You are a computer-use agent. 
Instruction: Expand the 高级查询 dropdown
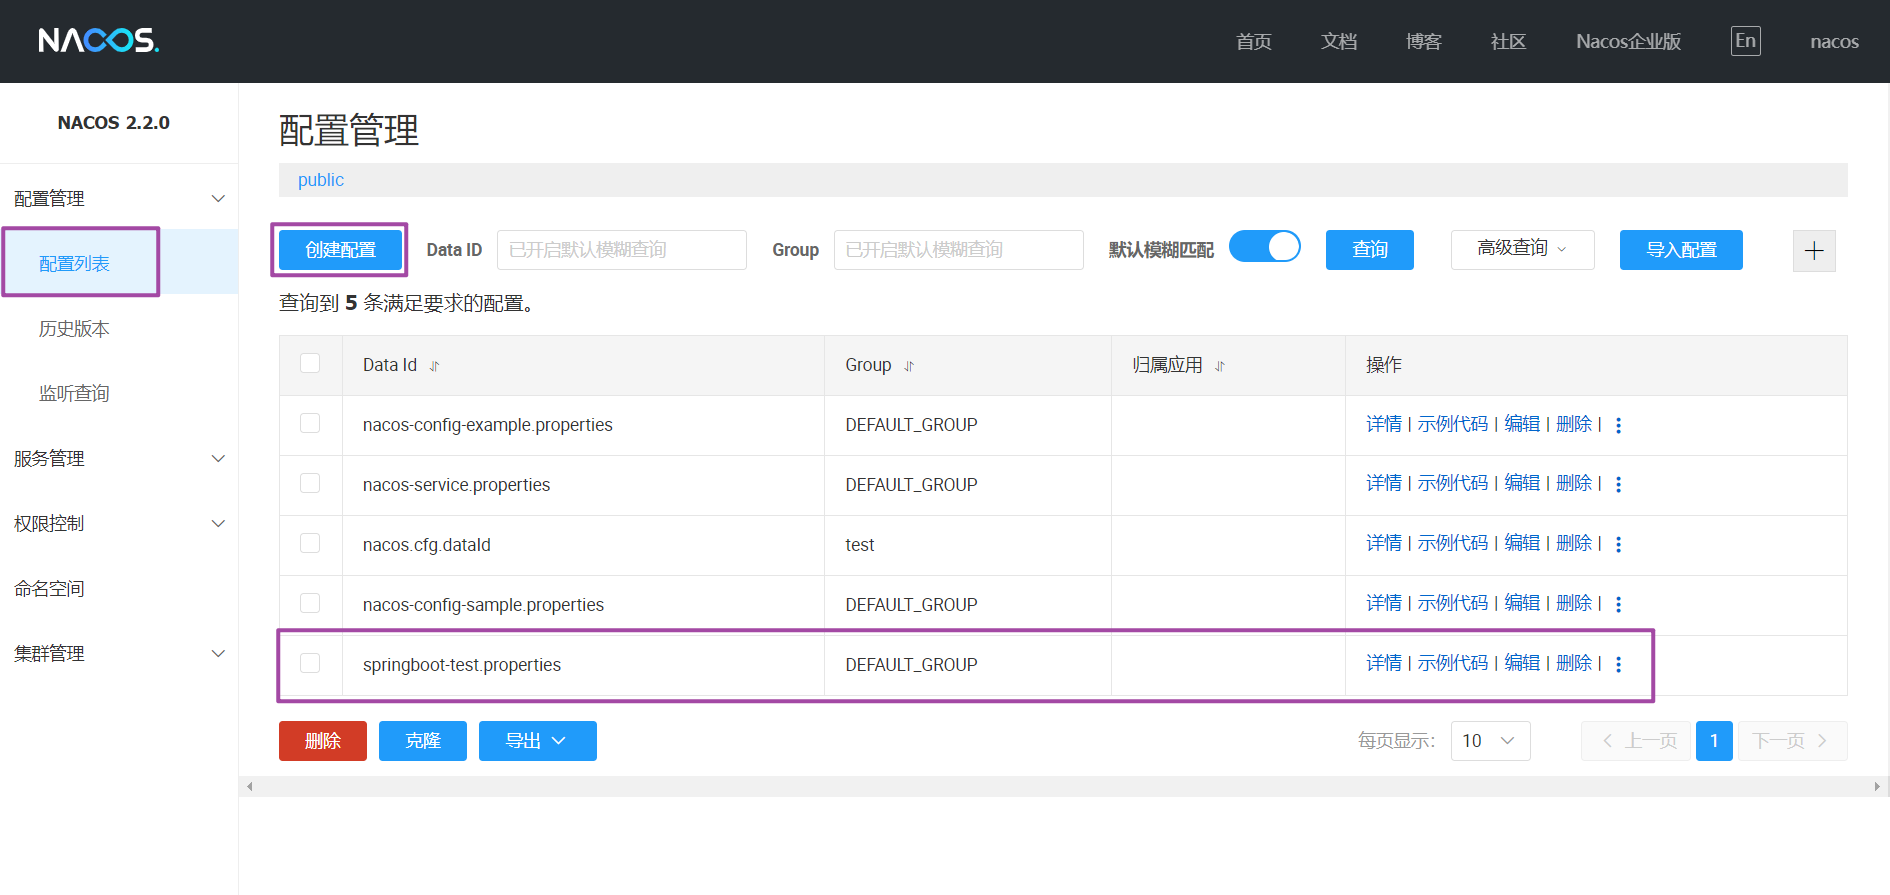[1521, 249]
